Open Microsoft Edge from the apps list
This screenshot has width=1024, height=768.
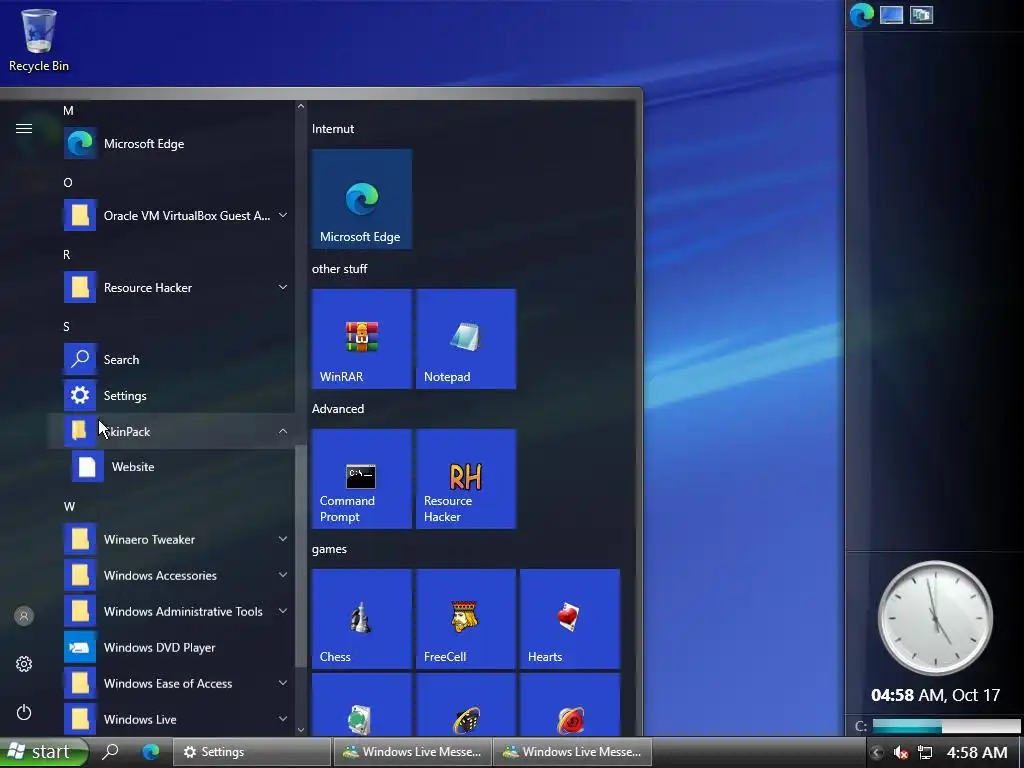pyautogui.click(x=171, y=144)
